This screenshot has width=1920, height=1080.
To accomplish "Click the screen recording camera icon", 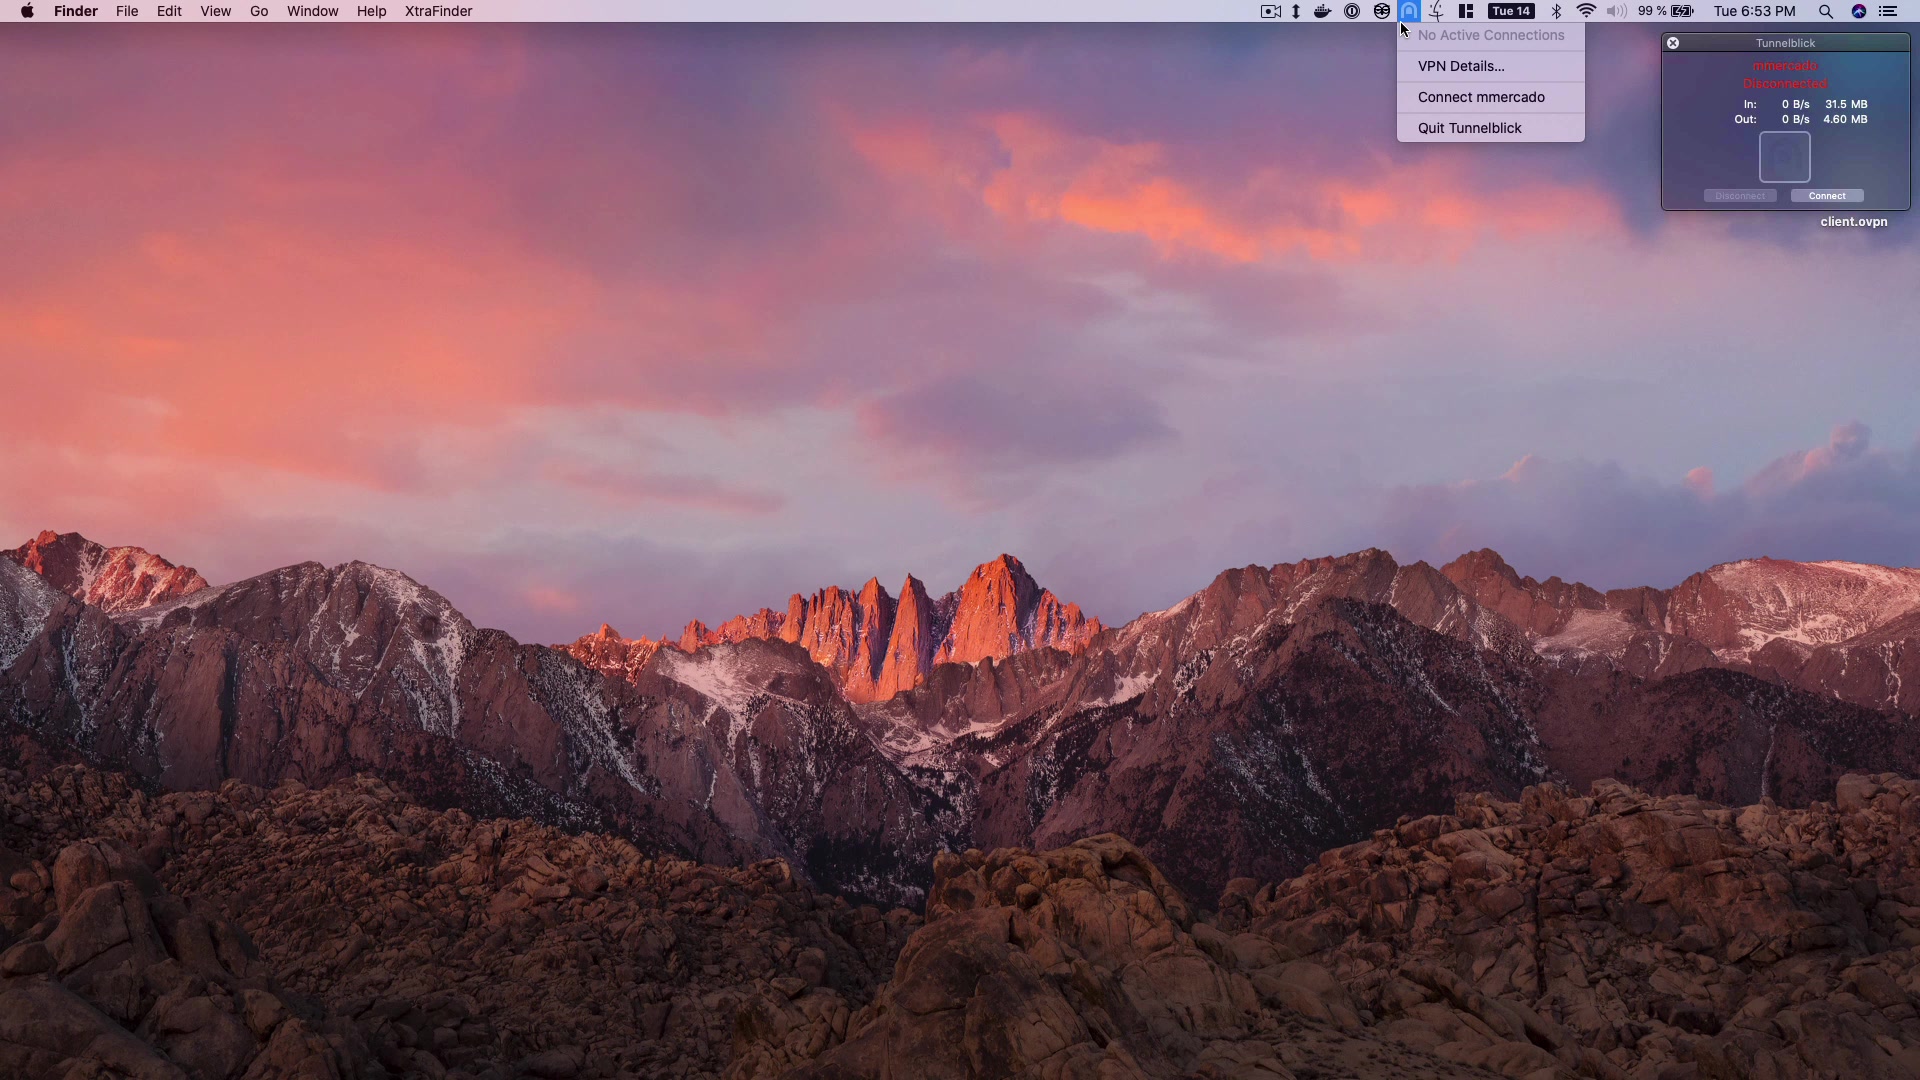I will tap(1270, 11).
